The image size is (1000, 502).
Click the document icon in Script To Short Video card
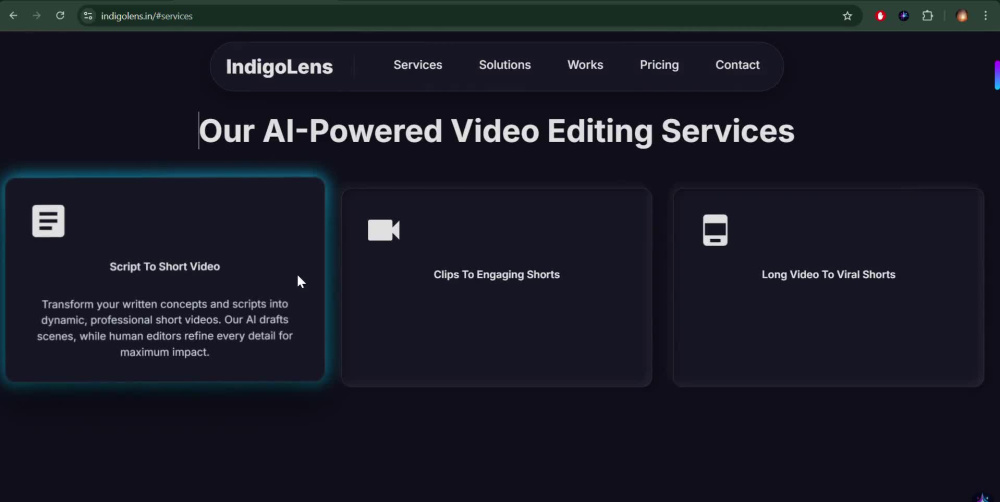(x=48, y=221)
